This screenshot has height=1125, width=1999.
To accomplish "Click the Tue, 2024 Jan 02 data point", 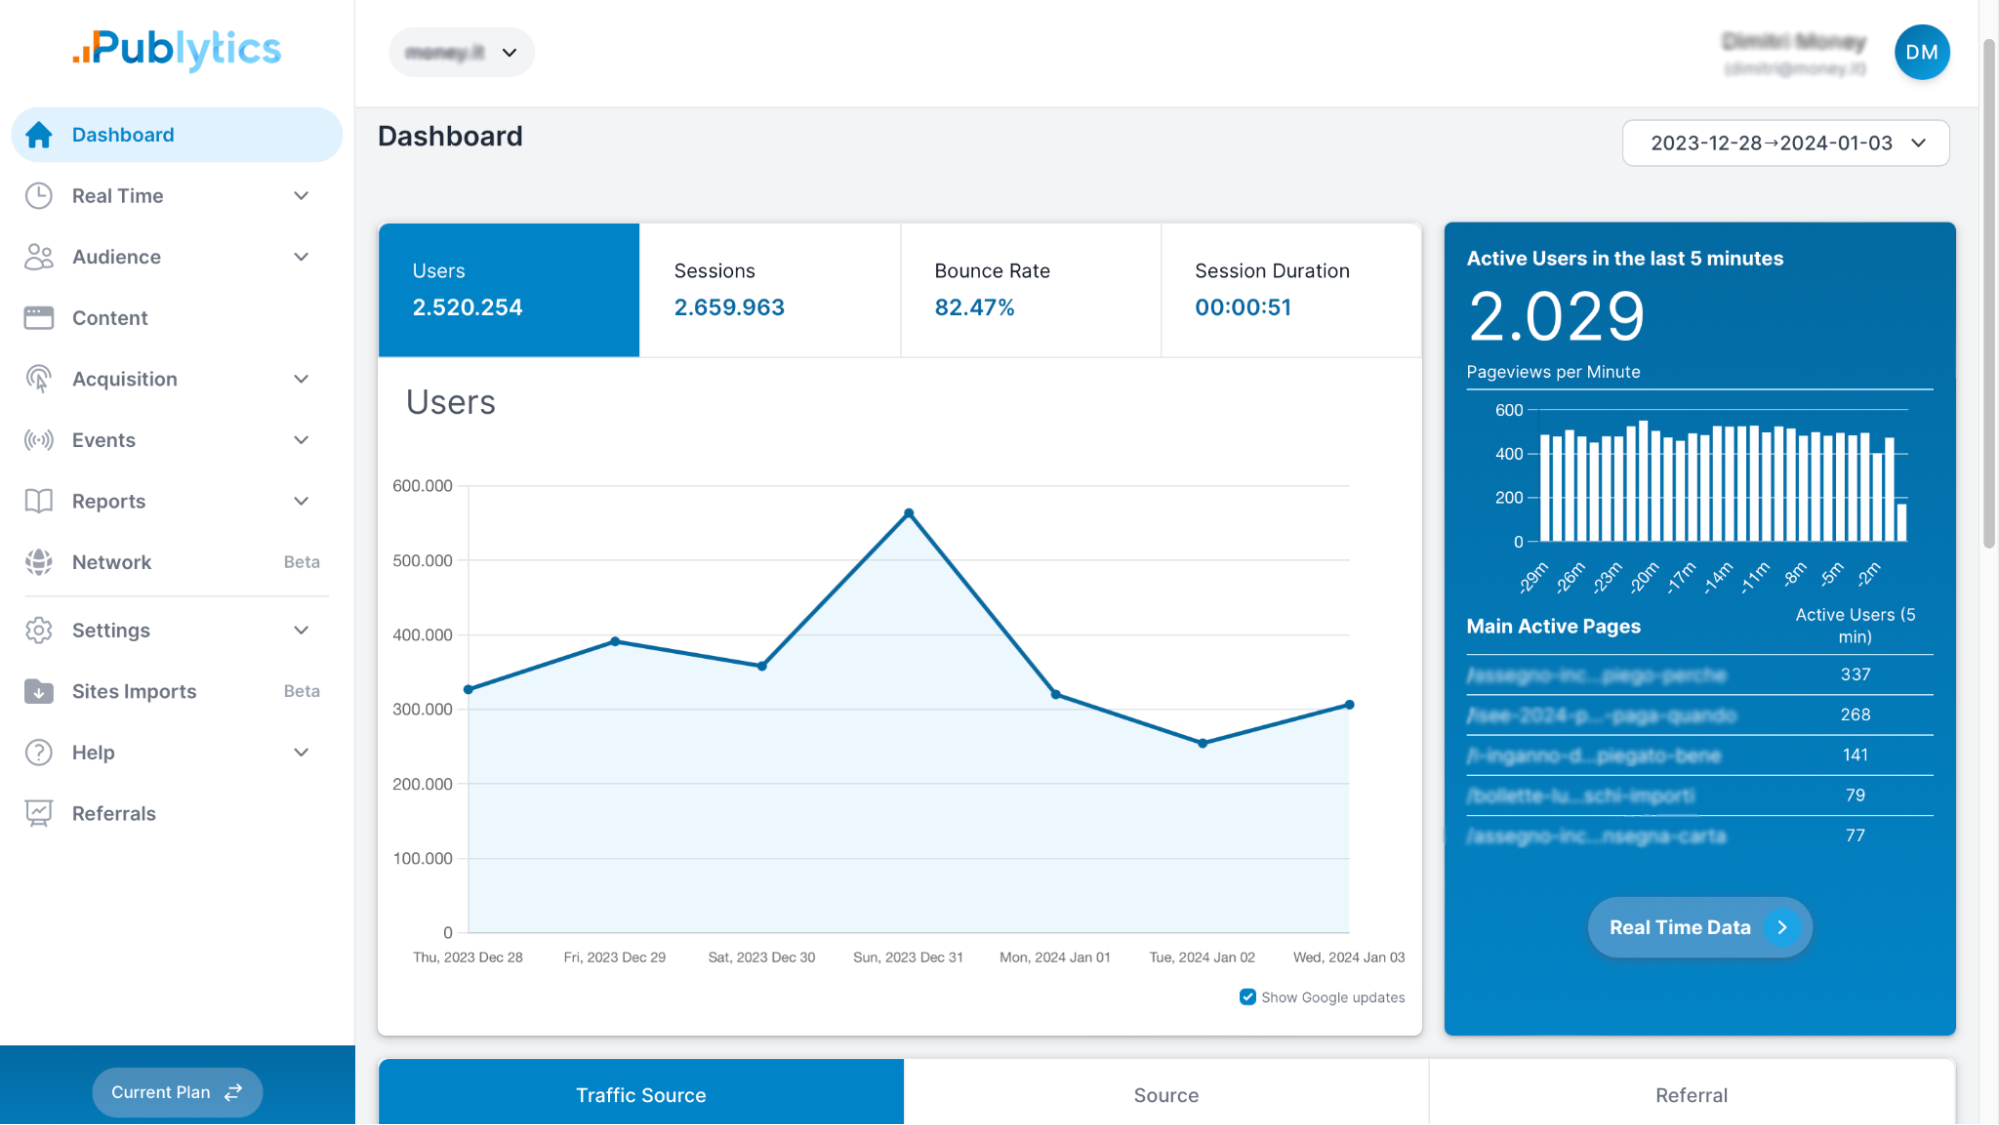I will tap(1202, 744).
